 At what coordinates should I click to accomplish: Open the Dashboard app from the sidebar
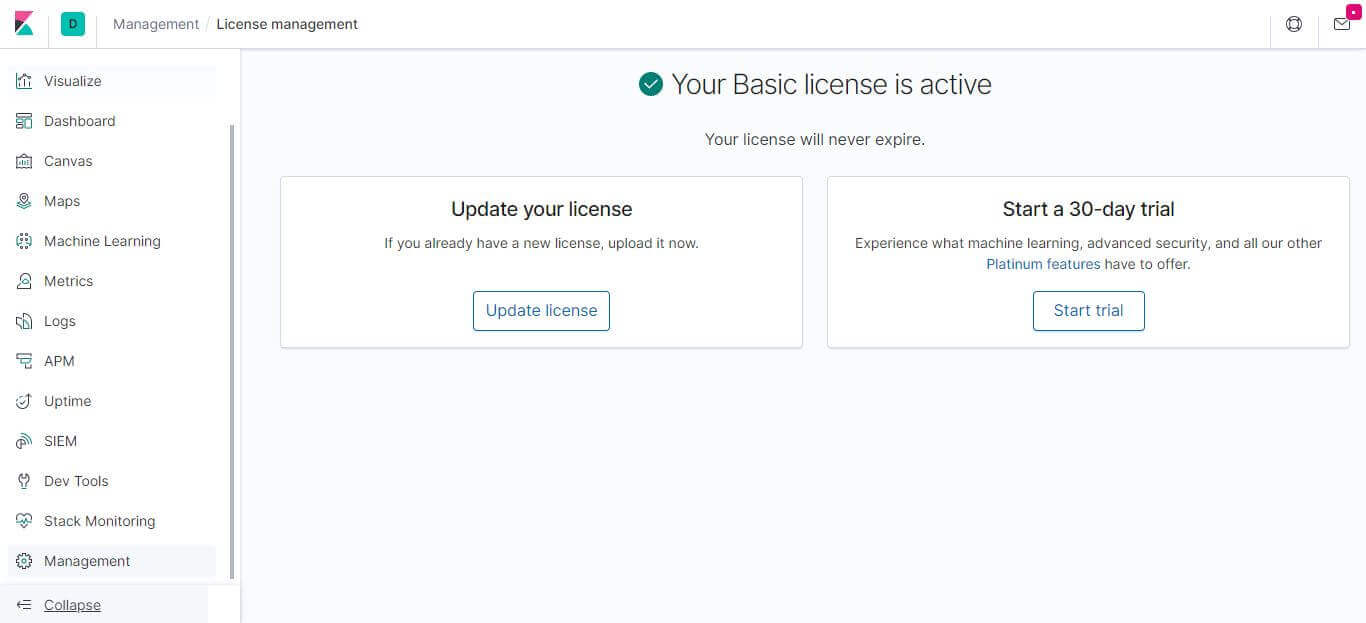pos(79,121)
